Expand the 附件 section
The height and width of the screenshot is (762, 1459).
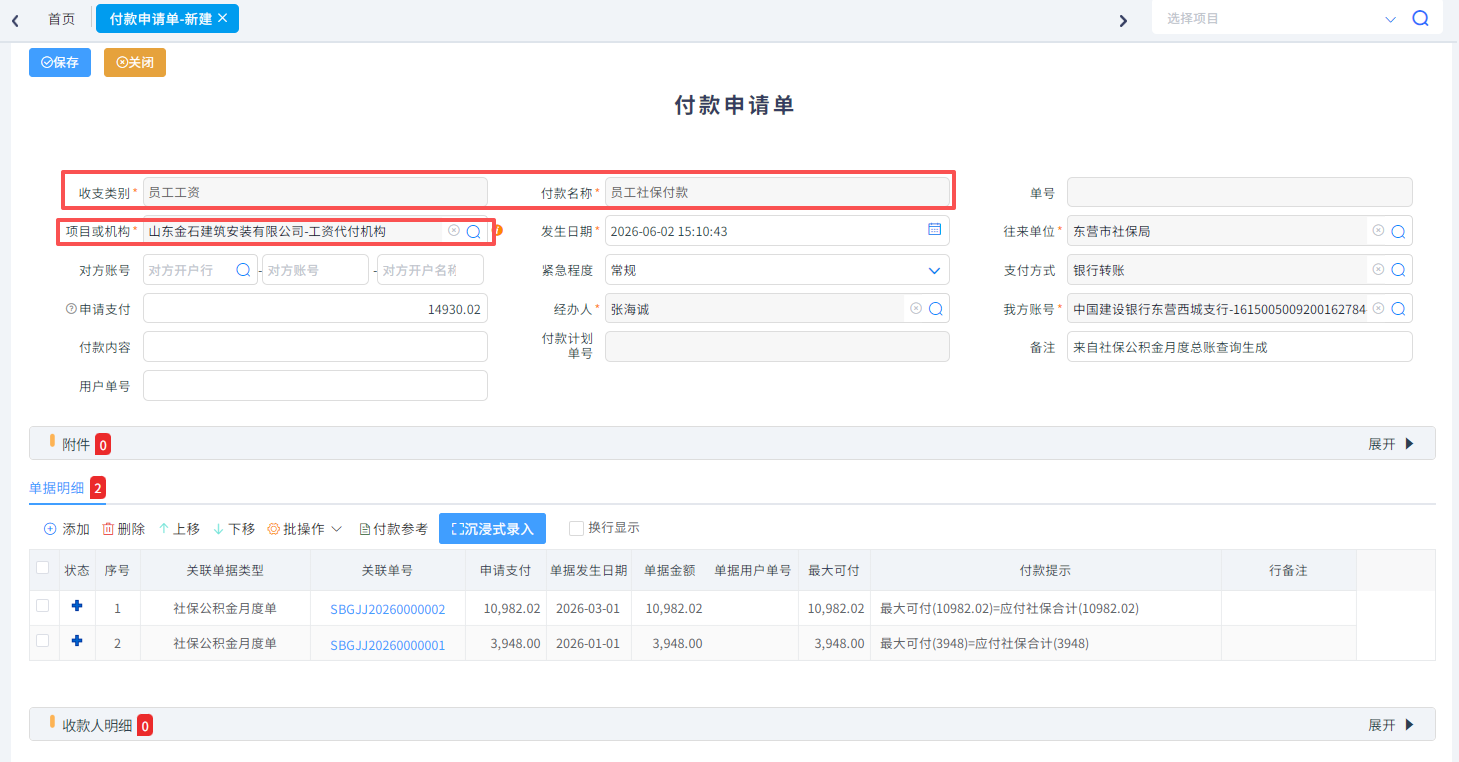1391,444
